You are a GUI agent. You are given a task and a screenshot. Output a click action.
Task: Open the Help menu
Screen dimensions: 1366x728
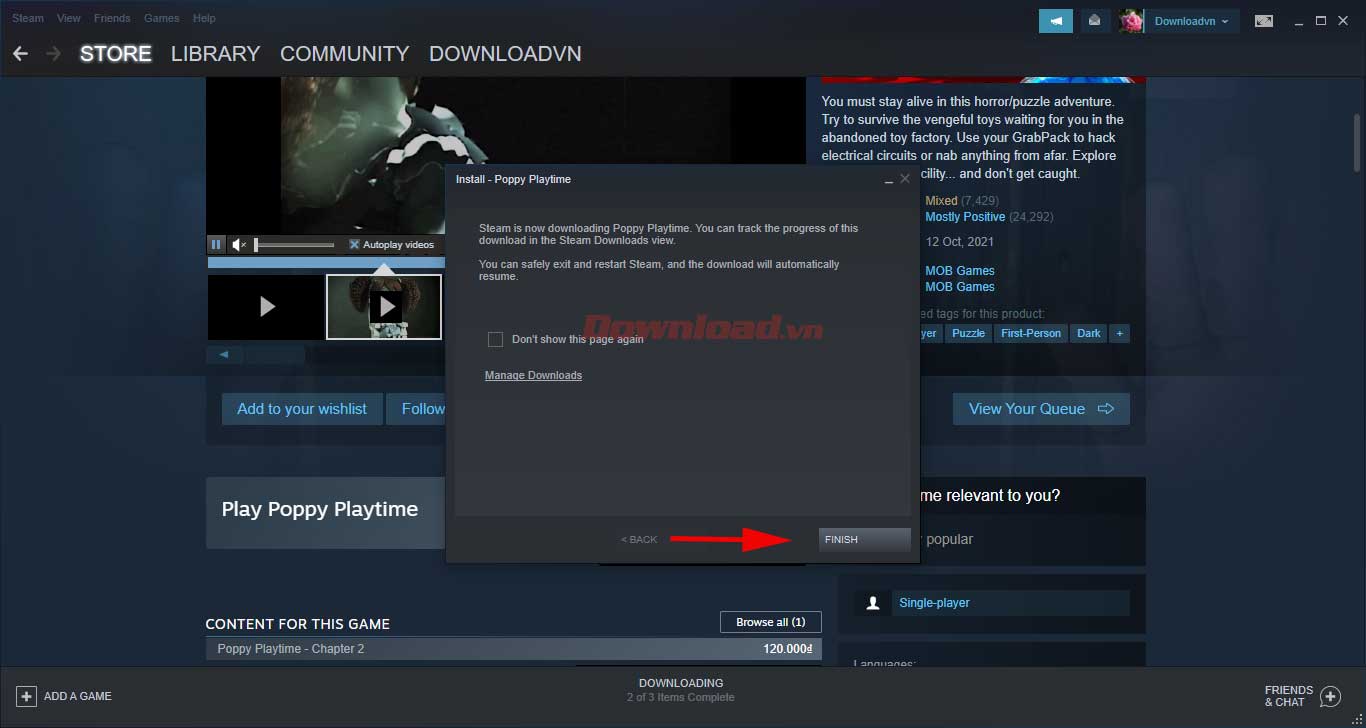pos(204,18)
